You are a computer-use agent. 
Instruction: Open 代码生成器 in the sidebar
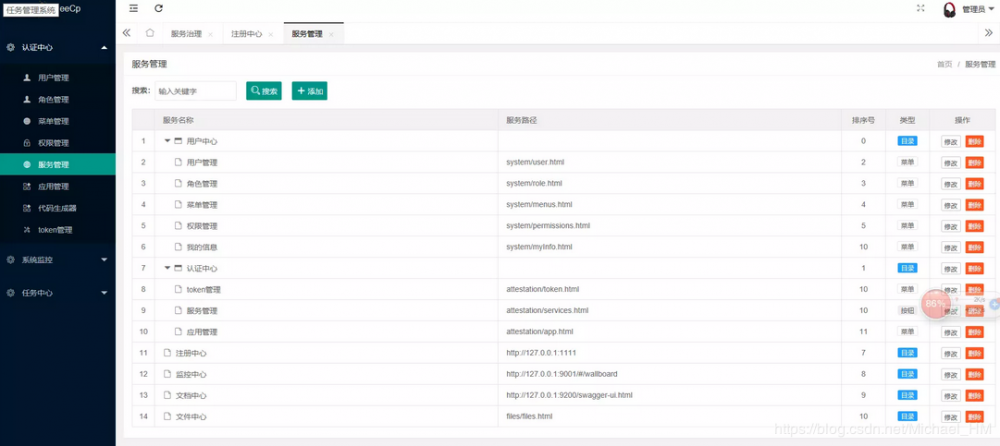tap(57, 208)
